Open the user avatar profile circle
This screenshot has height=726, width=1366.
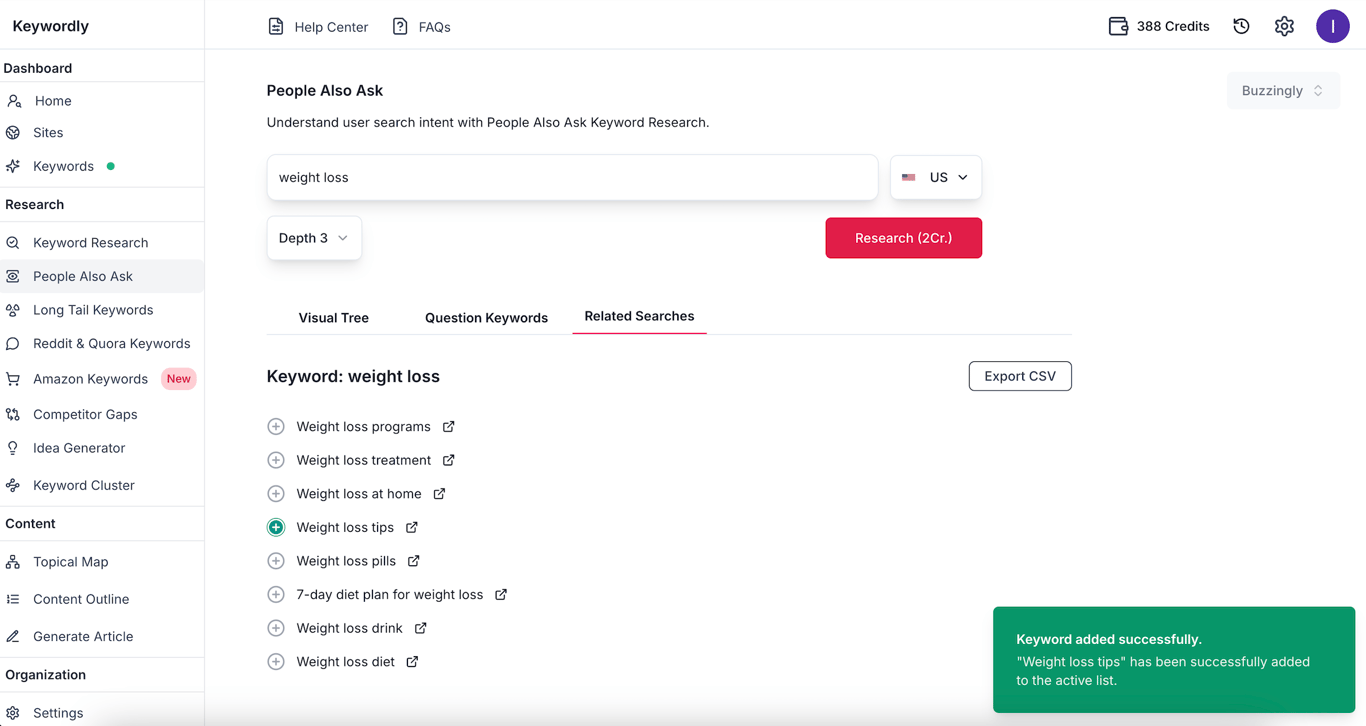click(x=1332, y=27)
